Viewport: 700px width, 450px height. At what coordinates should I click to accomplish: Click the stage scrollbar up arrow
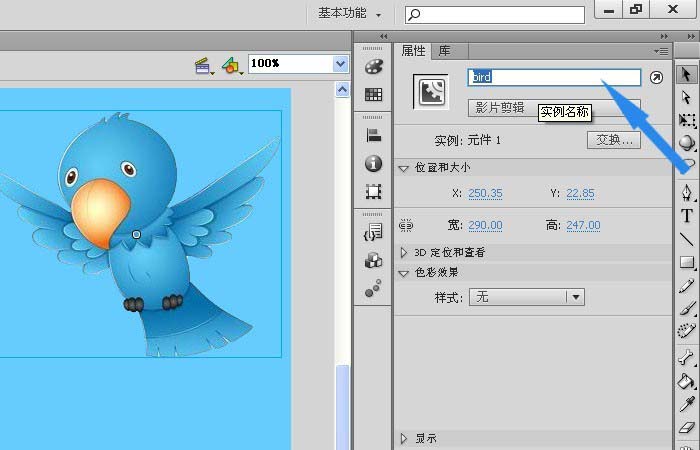(x=342, y=90)
